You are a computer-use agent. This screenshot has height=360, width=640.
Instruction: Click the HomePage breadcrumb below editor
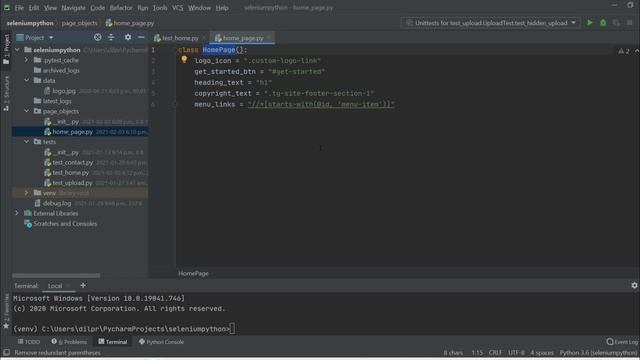(193, 273)
